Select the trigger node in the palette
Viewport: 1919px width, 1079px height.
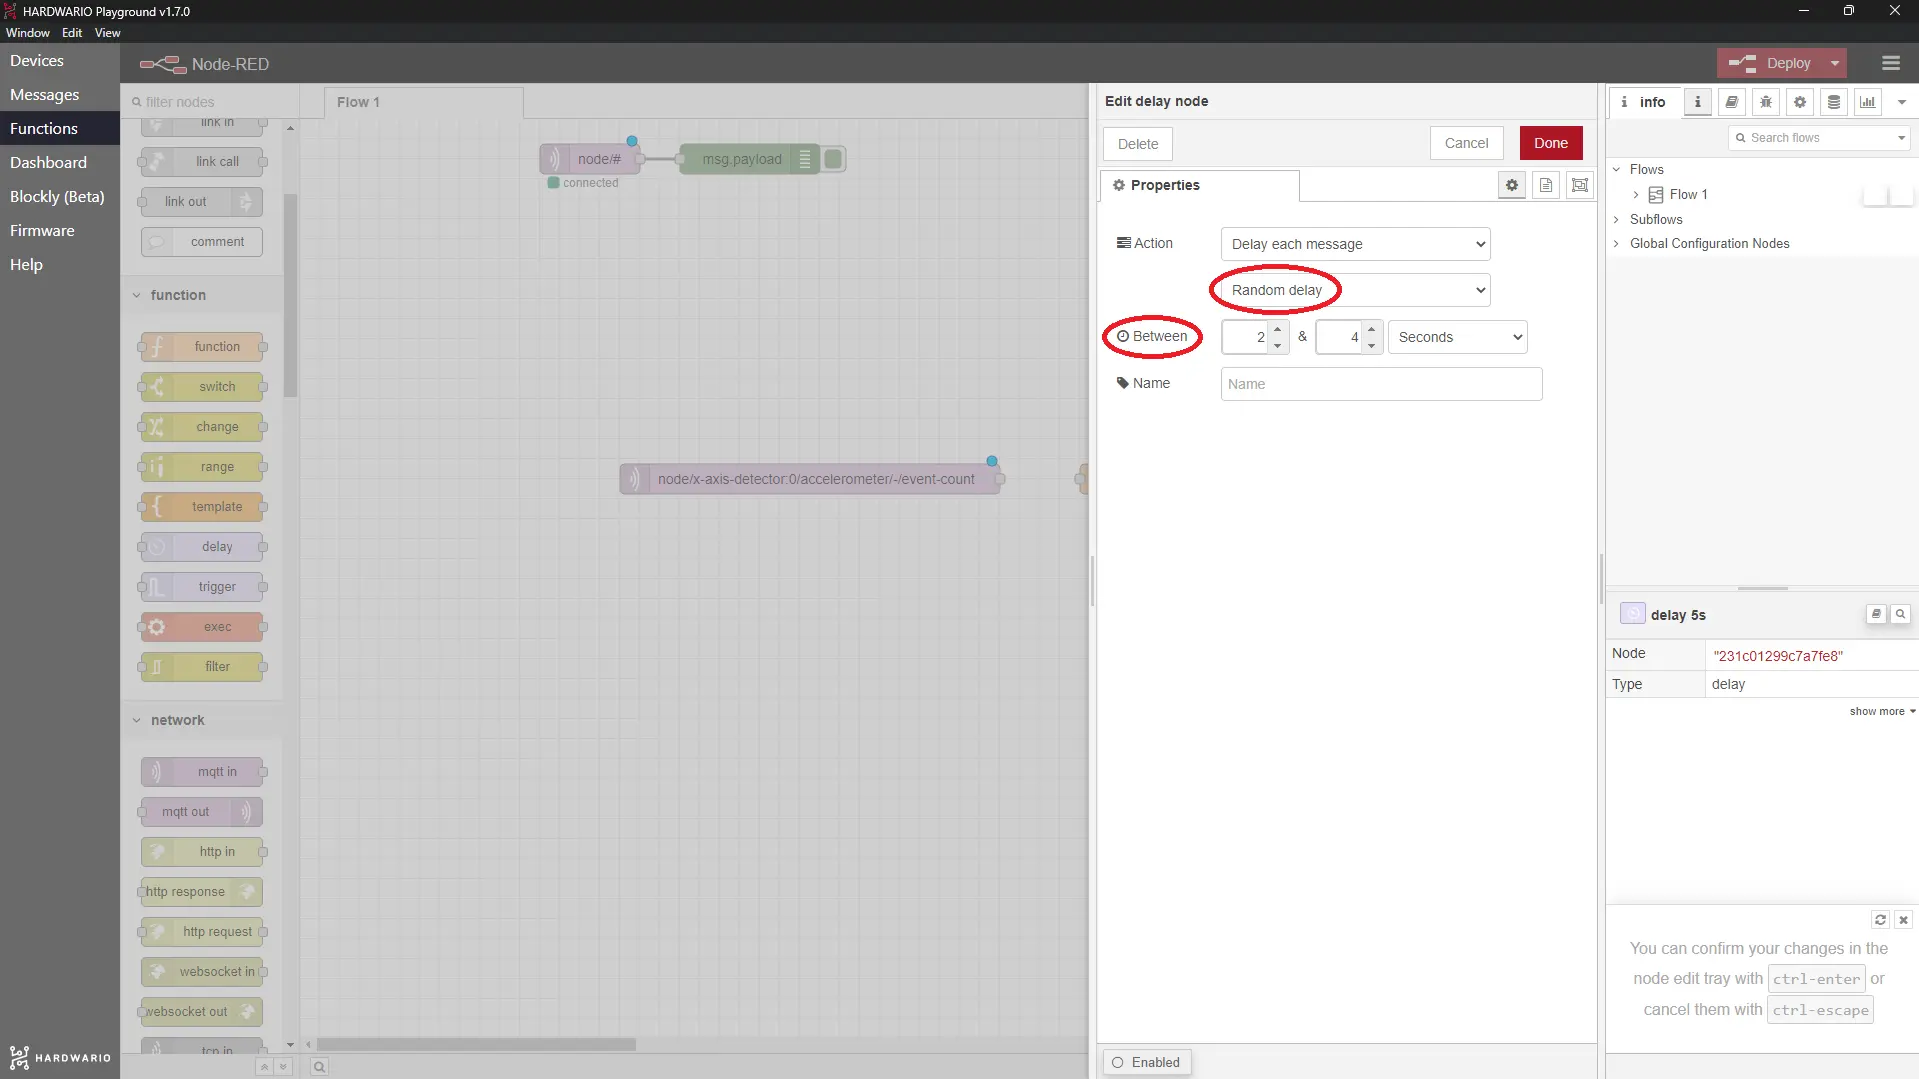[203, 587]
